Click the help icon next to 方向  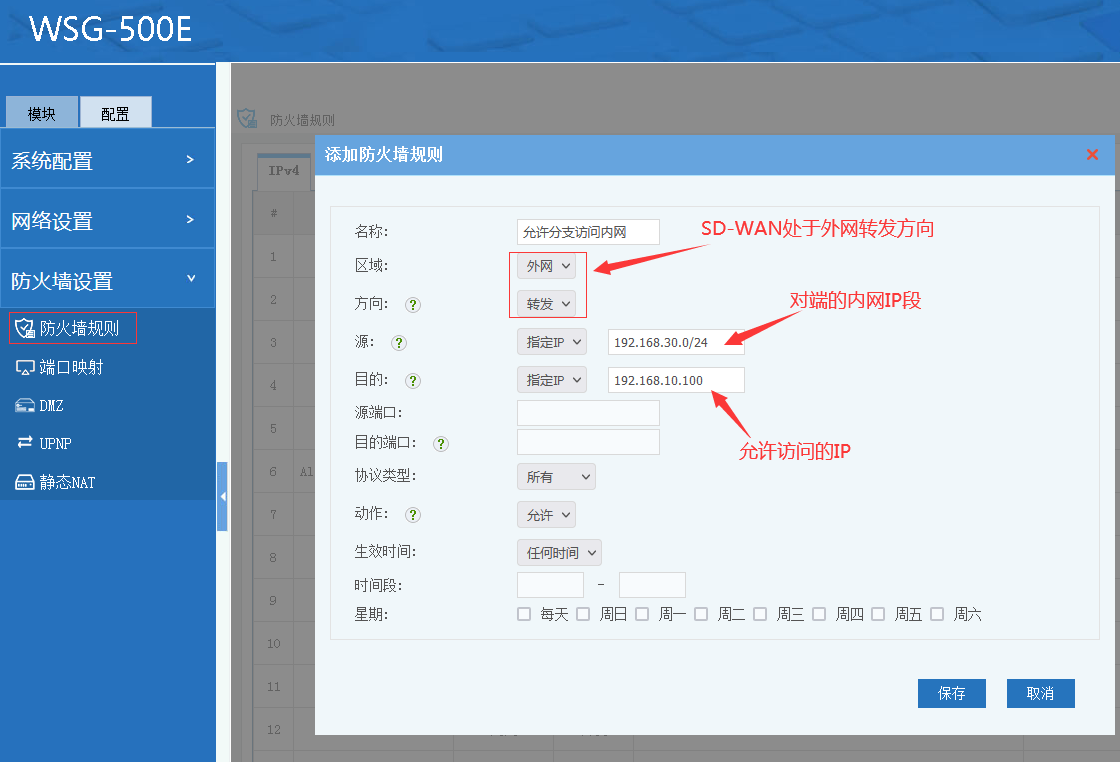point(412,304)
